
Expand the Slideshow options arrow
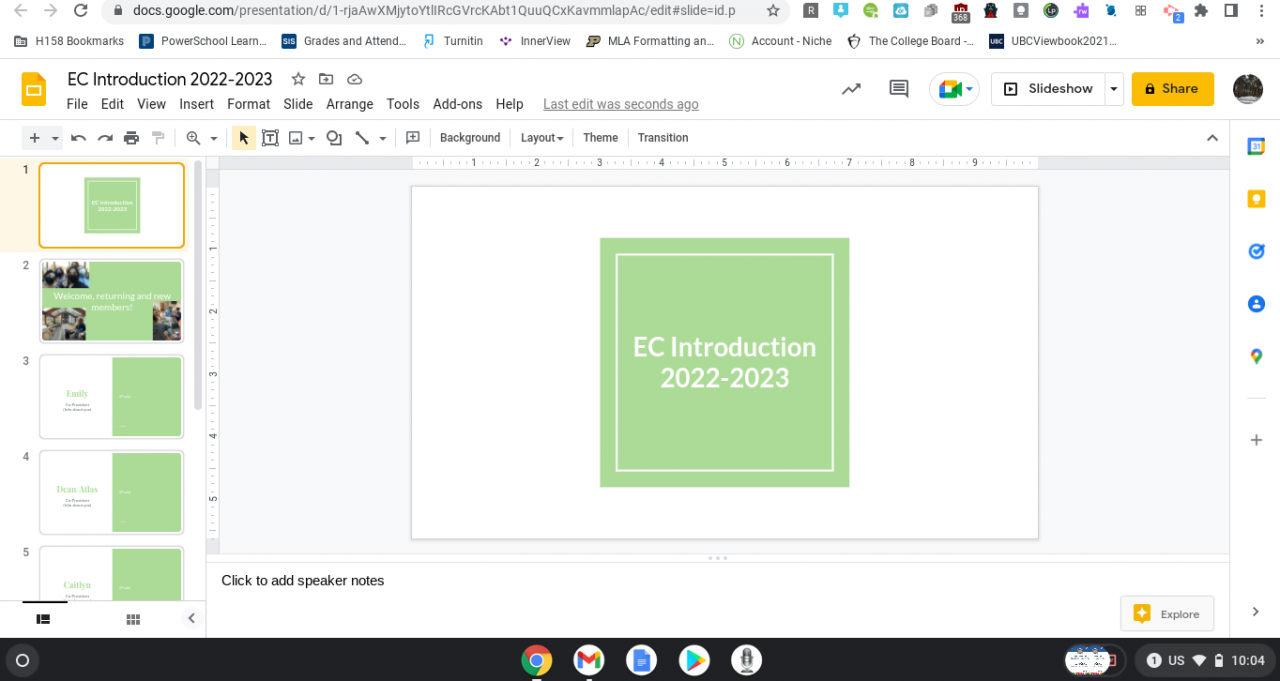click(1114, 89)
